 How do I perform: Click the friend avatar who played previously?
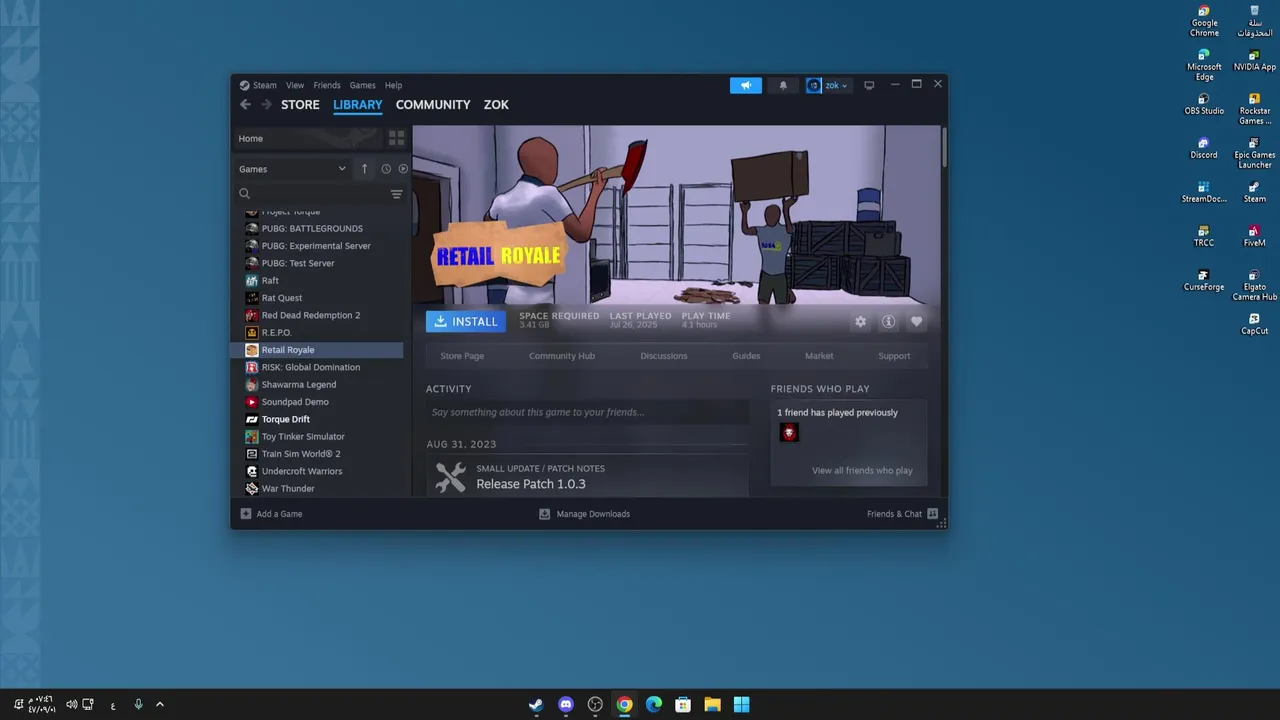789,432
